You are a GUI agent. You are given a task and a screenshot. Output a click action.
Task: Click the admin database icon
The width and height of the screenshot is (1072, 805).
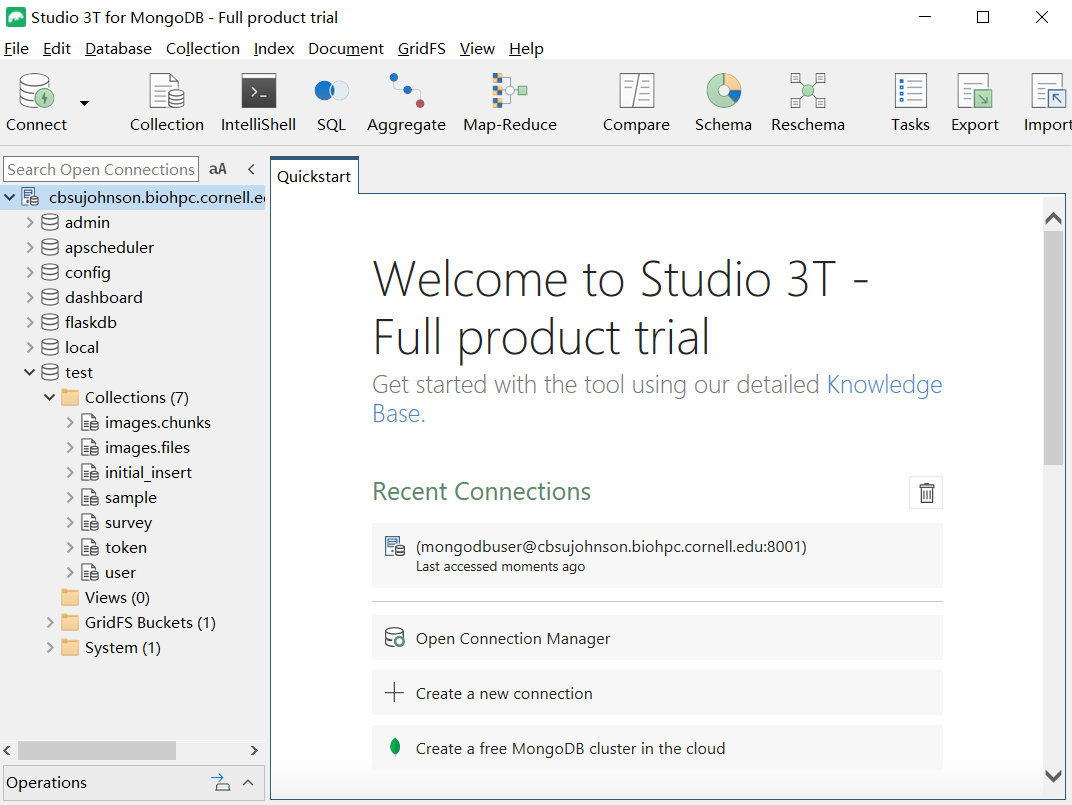(x=50, y=222)
